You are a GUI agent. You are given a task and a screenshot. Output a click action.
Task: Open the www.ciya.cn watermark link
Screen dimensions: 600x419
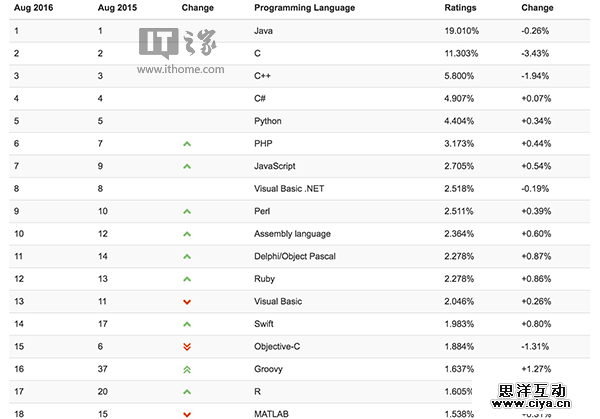tap(540, 406)
